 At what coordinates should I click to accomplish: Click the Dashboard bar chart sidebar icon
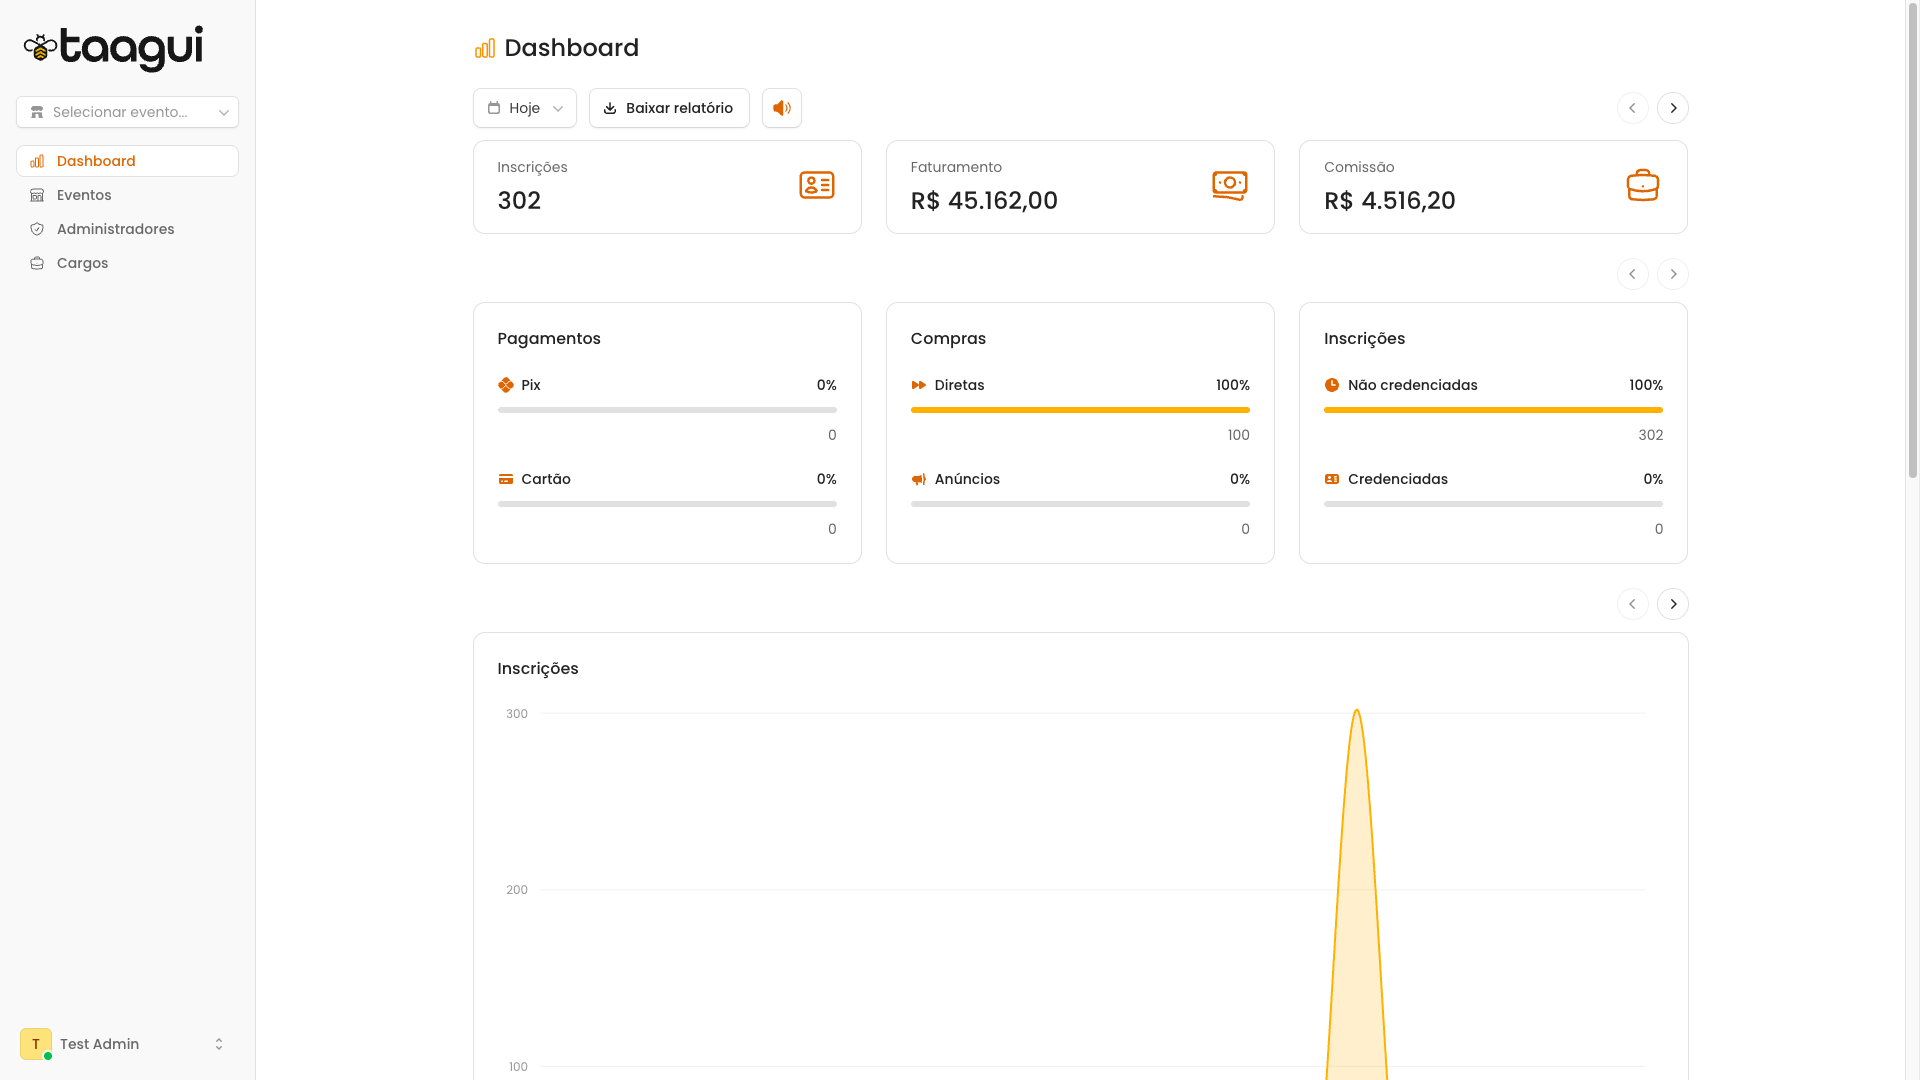(x=37, y=161)
